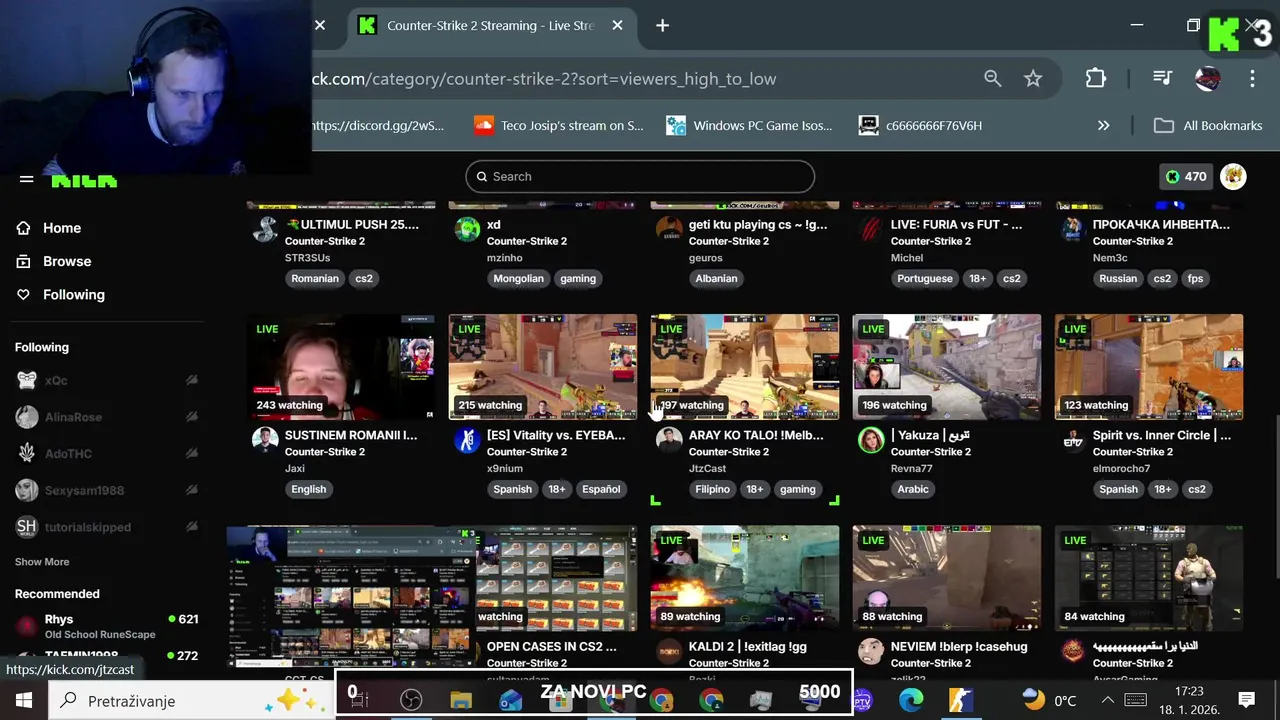Open Microsoft Edge from taskbar
Screen dimensions: 1280x720
911,700
